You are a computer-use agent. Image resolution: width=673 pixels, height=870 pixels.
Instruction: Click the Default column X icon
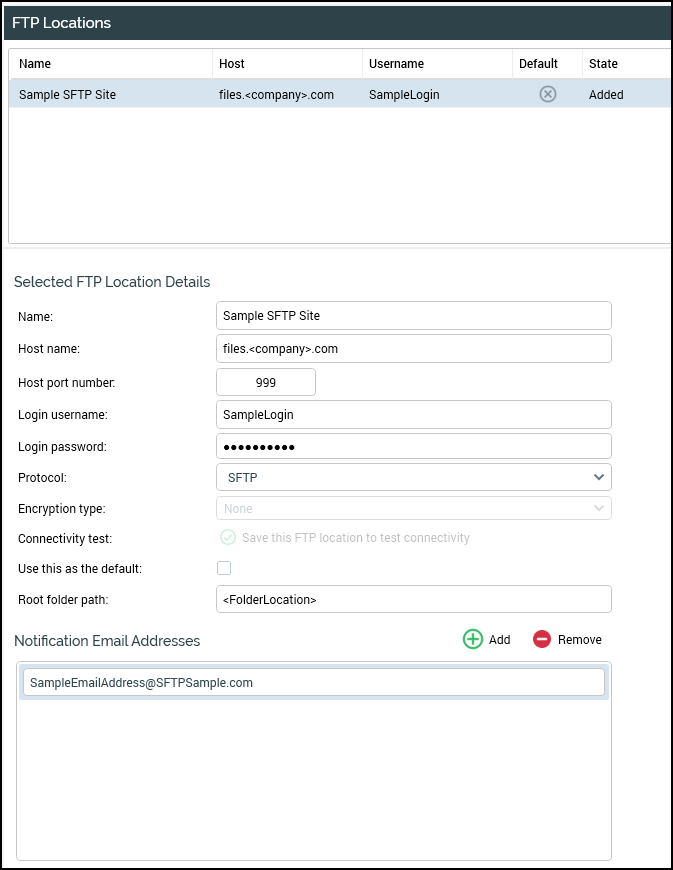[548, 94]
